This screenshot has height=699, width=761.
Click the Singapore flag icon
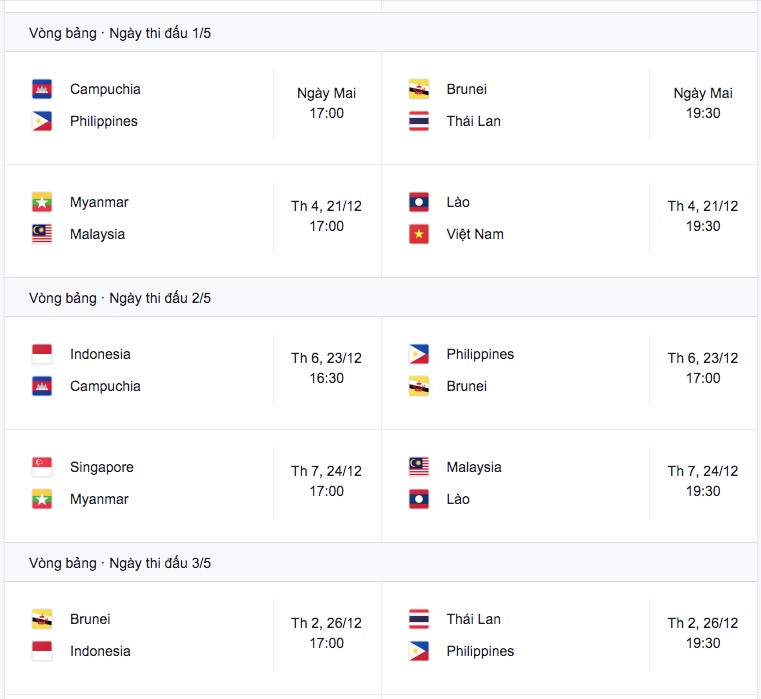pyautogui.click(x=42, y=467)
